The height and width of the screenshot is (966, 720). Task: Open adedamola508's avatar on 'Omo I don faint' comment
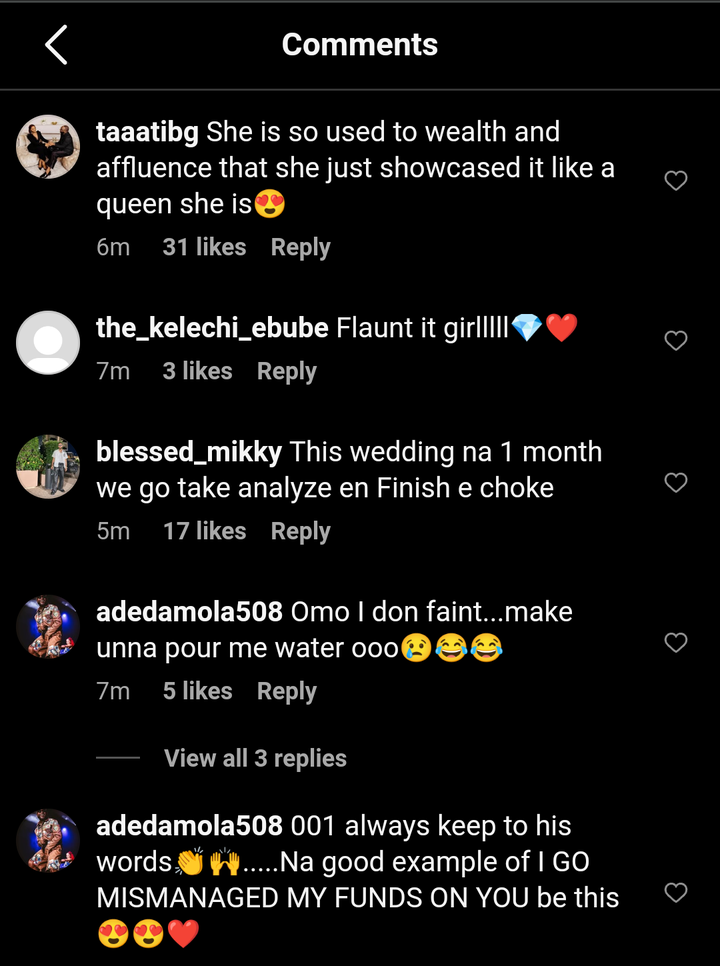(48, 627)
